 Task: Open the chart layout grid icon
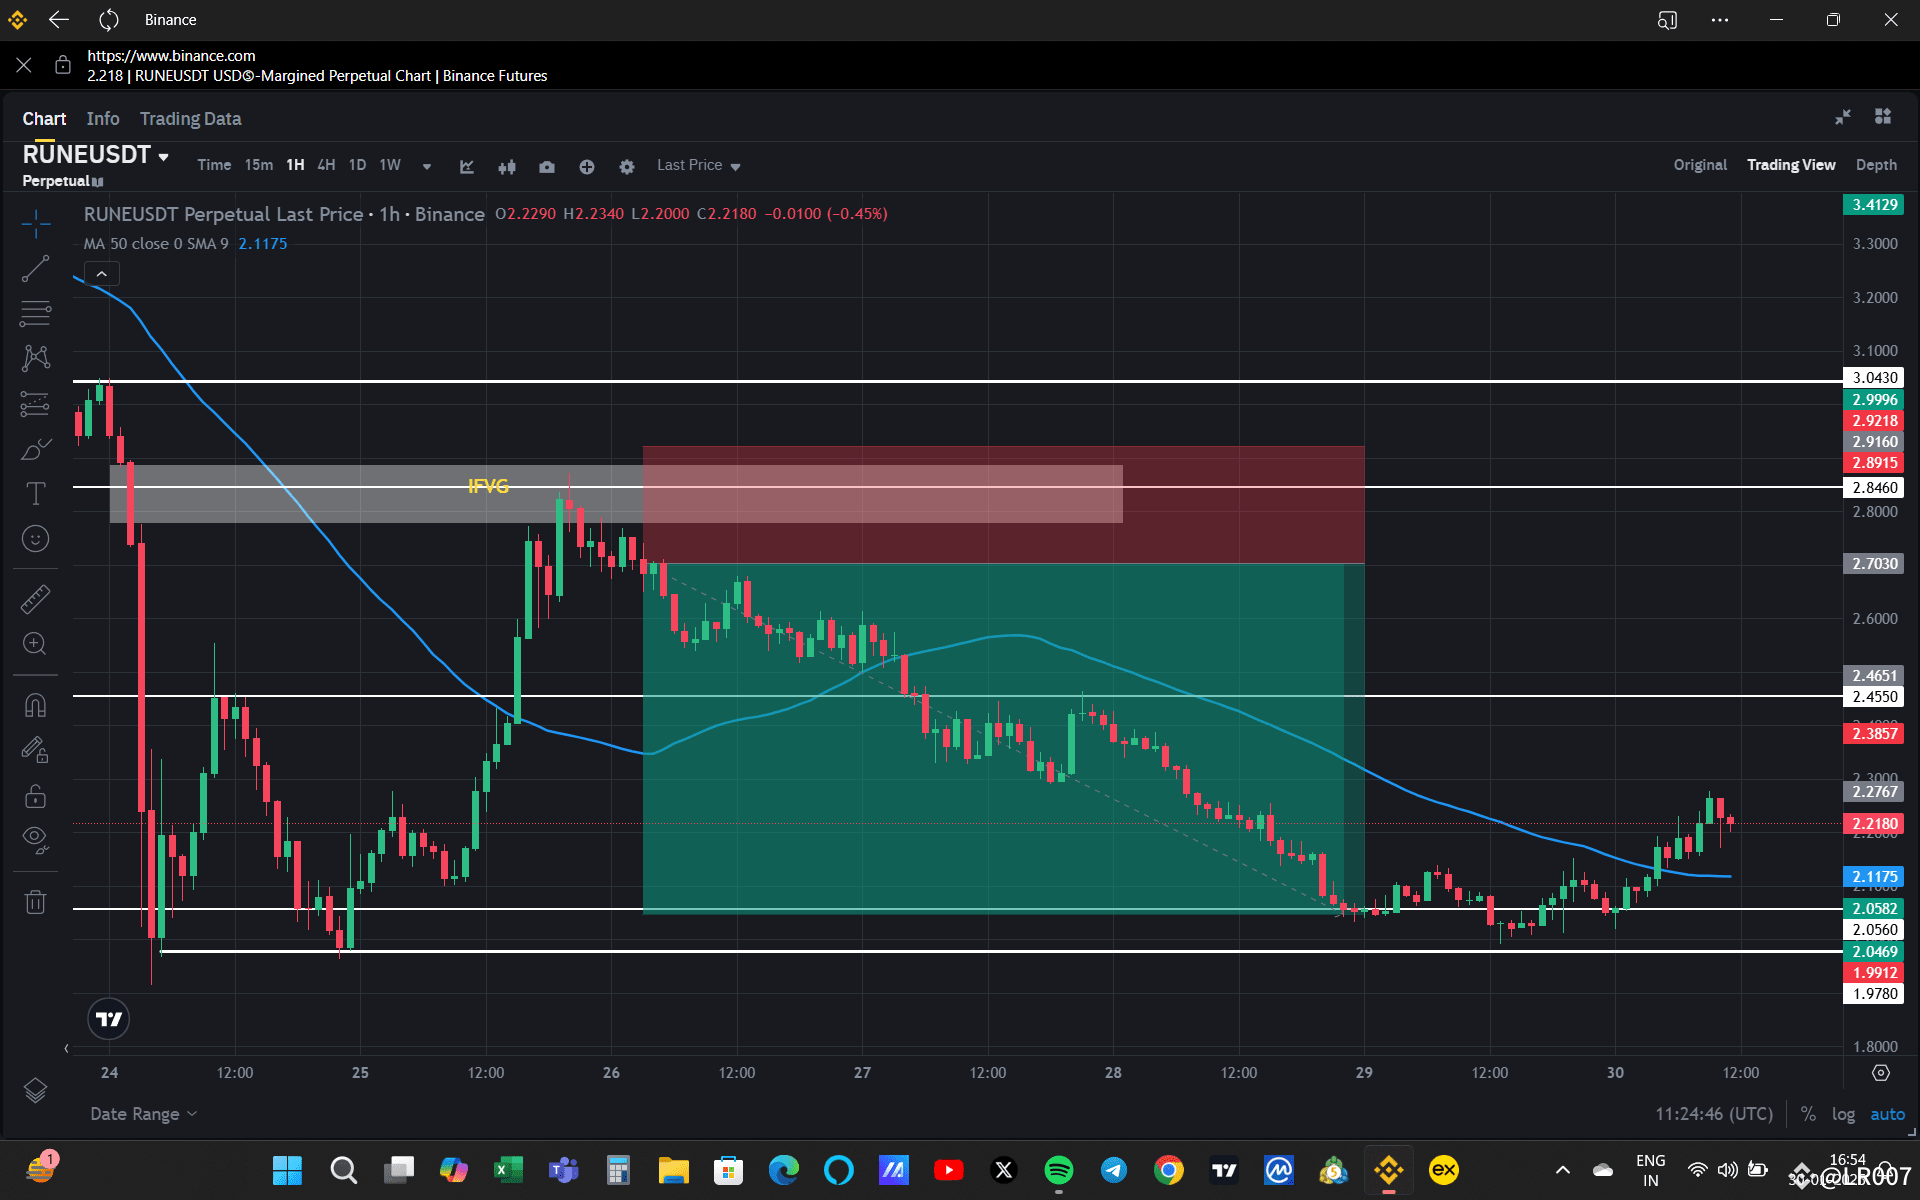pyautogui.click(x=1883, y=117)
